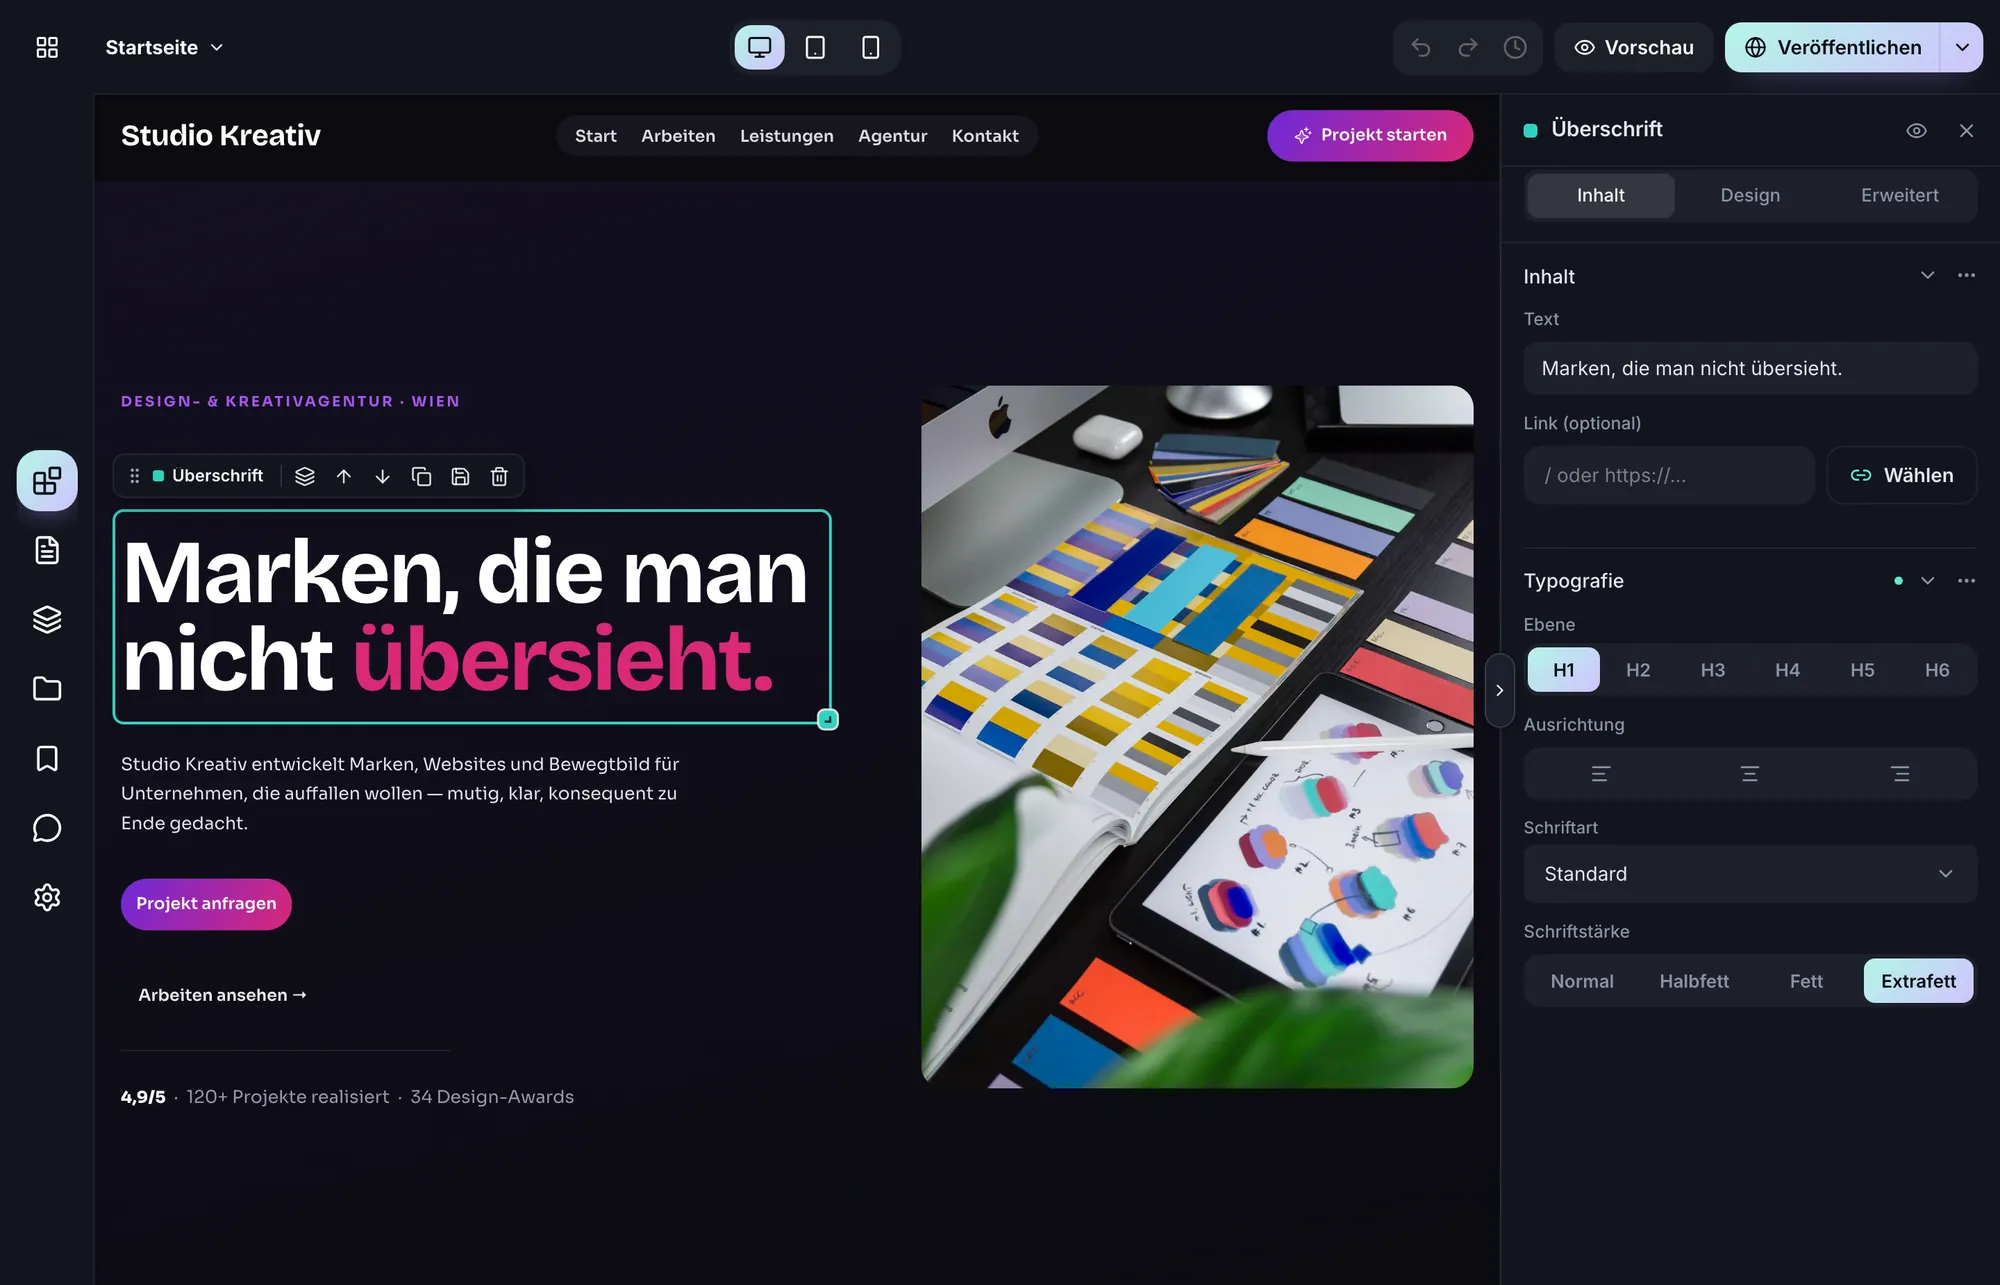
Task: Select H3 heading level
Action: pyautogui.click(x=1713, y=670)
